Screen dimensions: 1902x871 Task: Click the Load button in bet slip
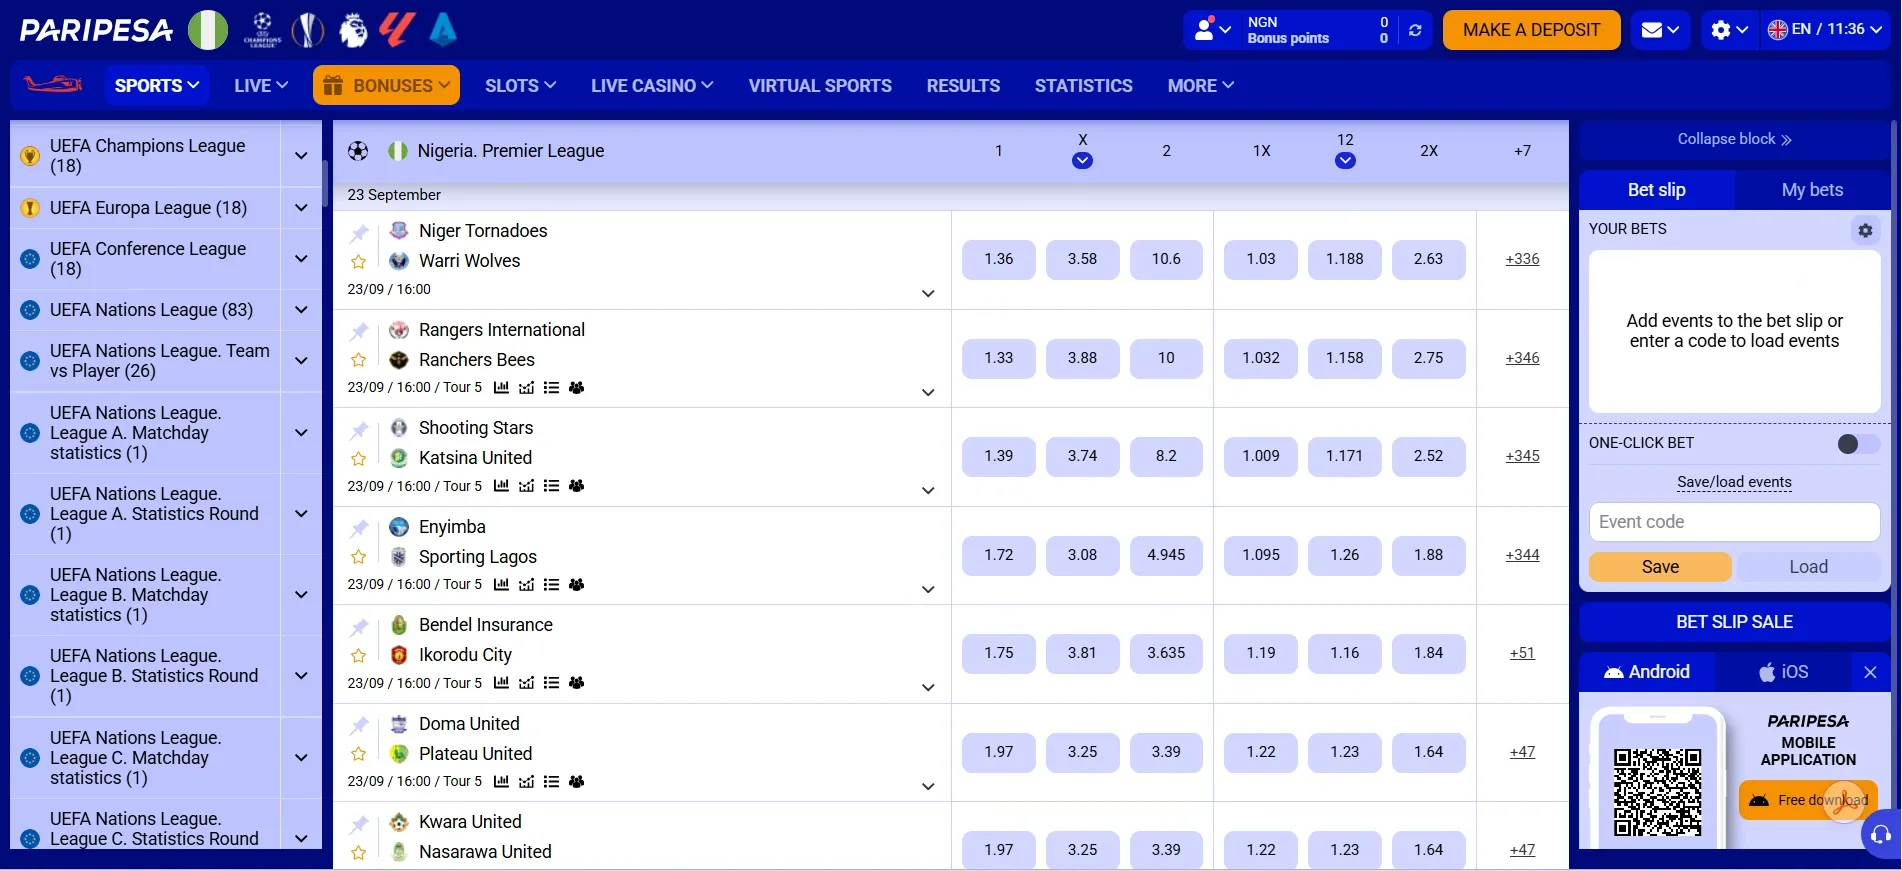[1808, 567]
